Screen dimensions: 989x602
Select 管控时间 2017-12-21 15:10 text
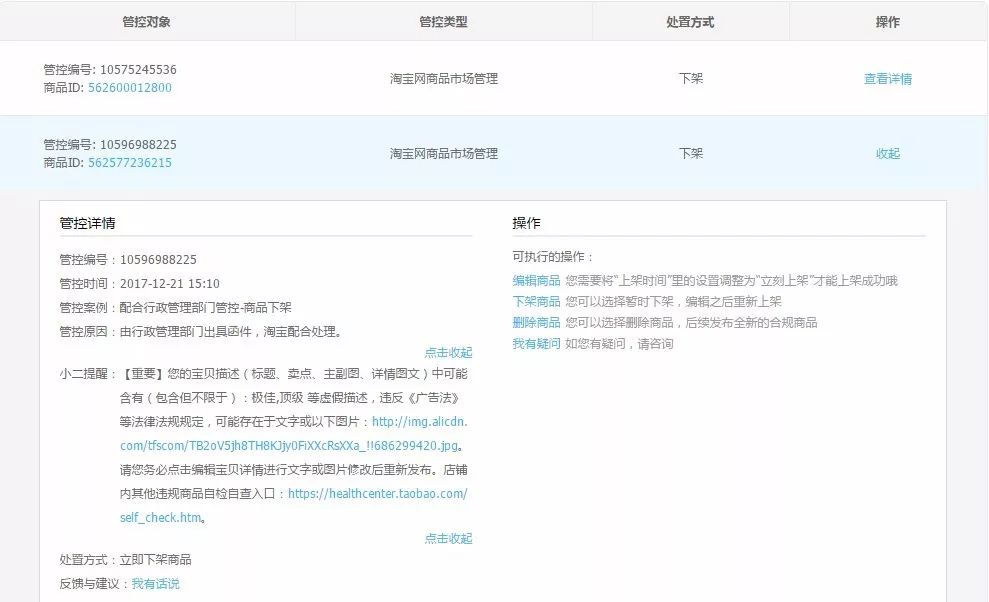(139, 284)
